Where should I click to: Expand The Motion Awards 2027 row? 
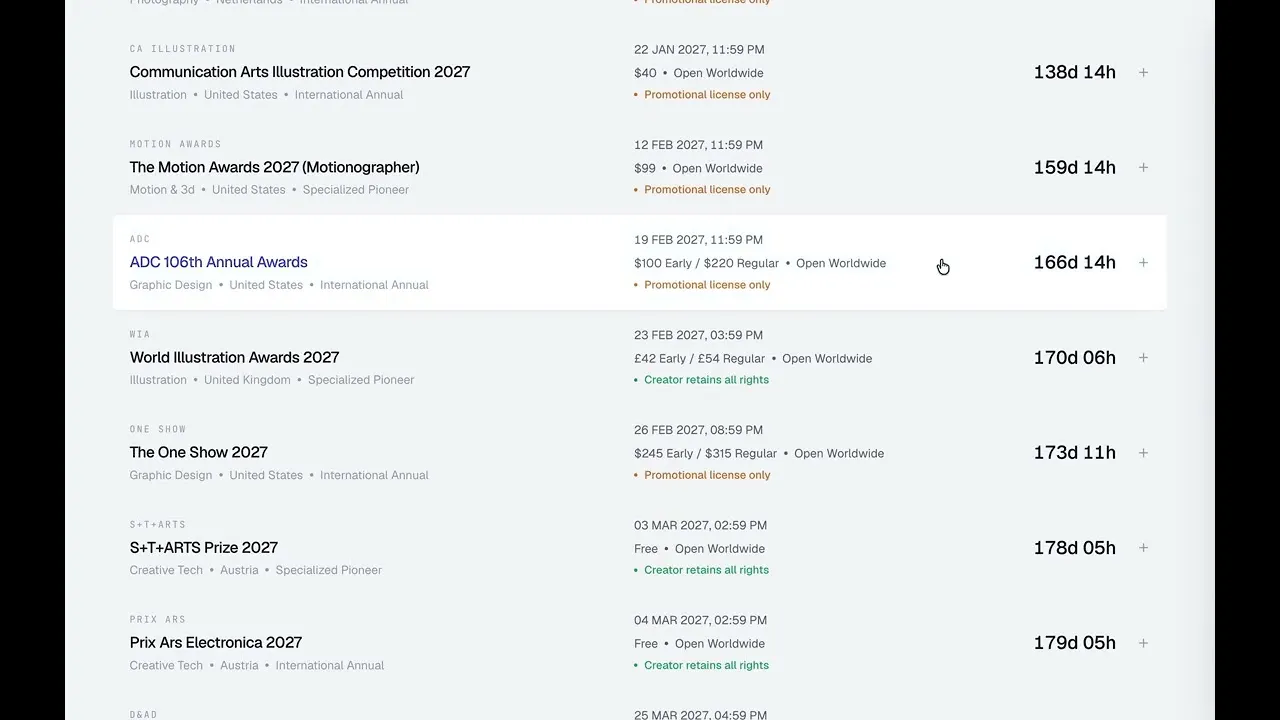pyautogui.click(x=1143, y=167)
